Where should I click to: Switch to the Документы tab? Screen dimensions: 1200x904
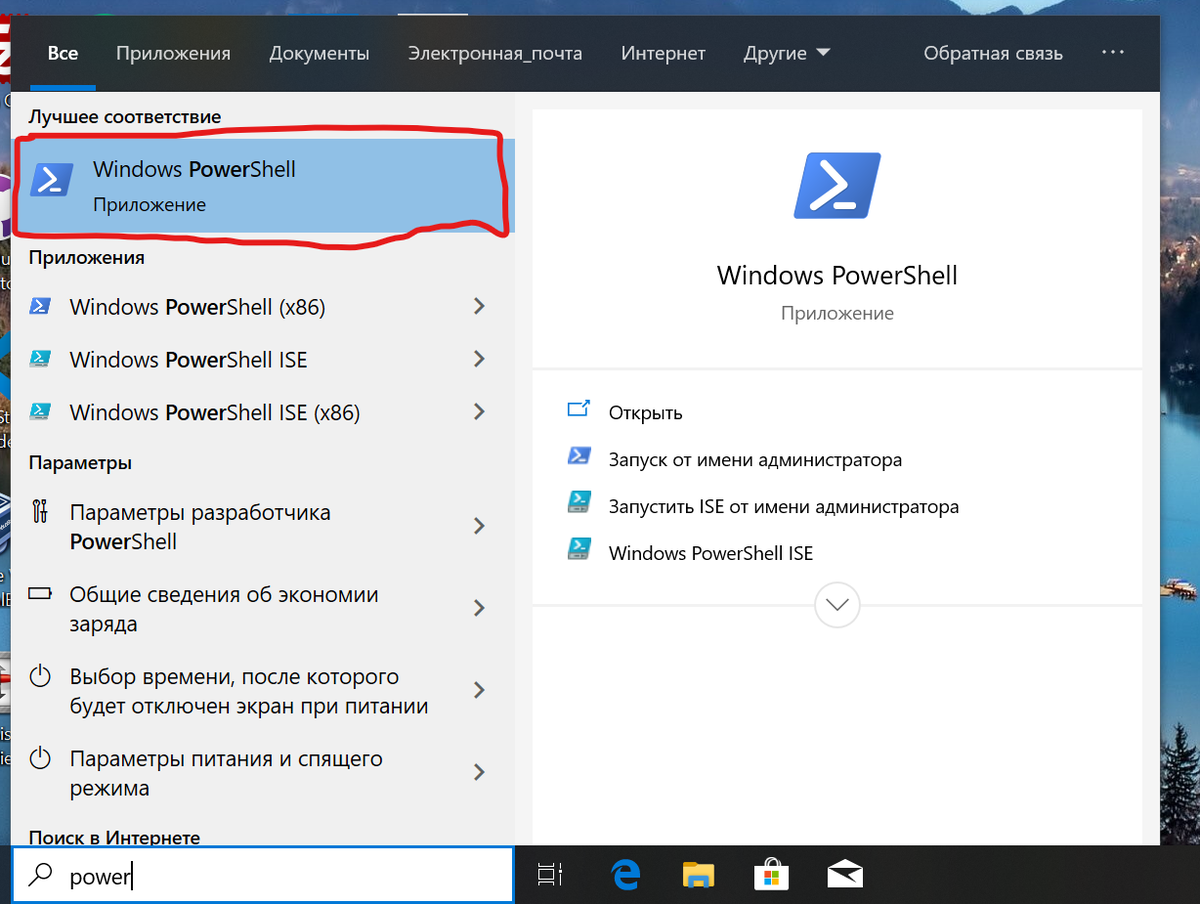(x=319, y=53)
